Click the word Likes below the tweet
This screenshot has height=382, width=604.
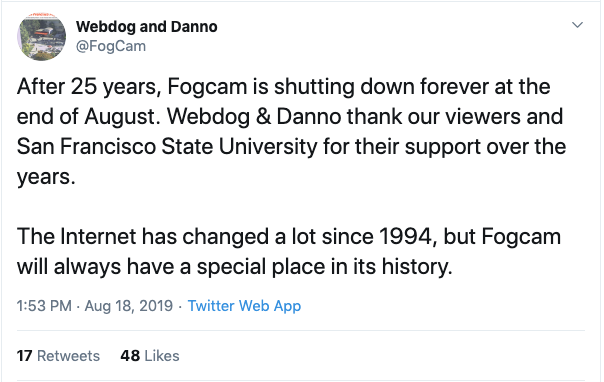162,356
